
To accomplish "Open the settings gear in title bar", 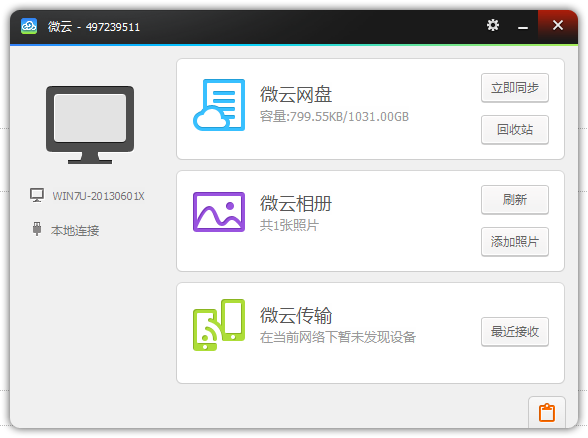I will point(492,26).
